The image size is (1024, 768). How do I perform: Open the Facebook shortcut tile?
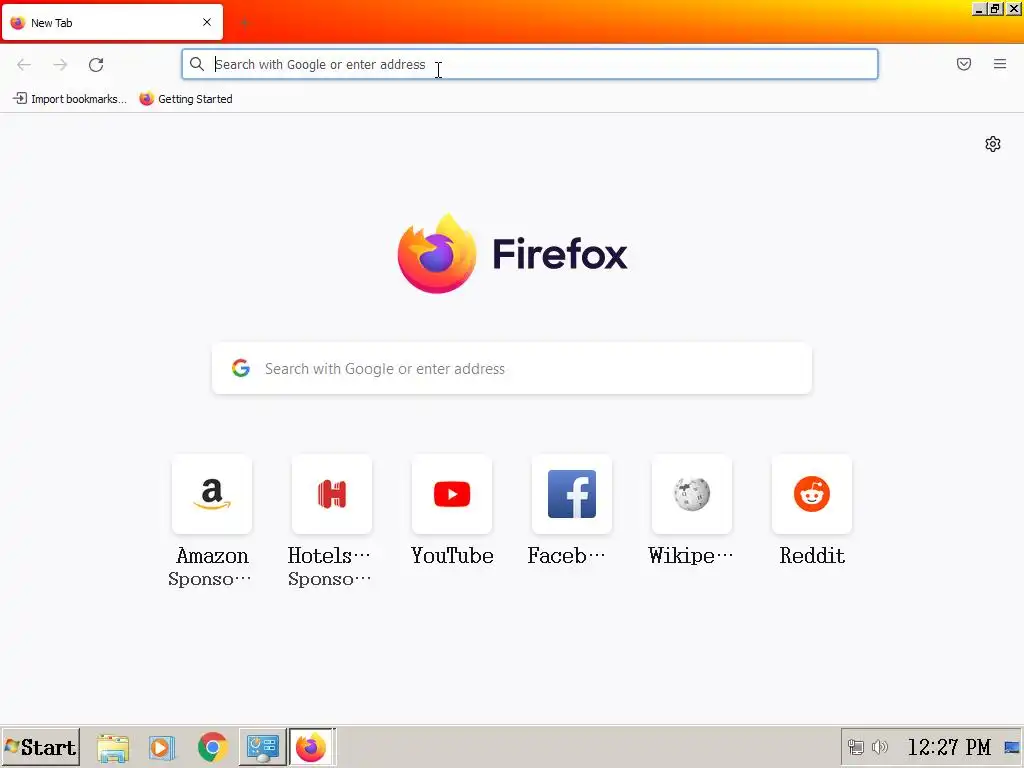[571, 494]
